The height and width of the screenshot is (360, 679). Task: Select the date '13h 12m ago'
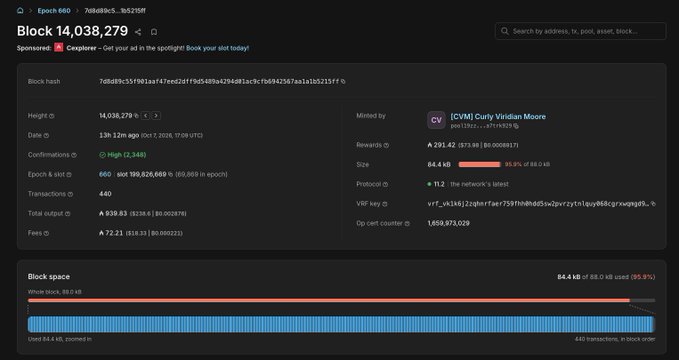click(x=119, y=135)
